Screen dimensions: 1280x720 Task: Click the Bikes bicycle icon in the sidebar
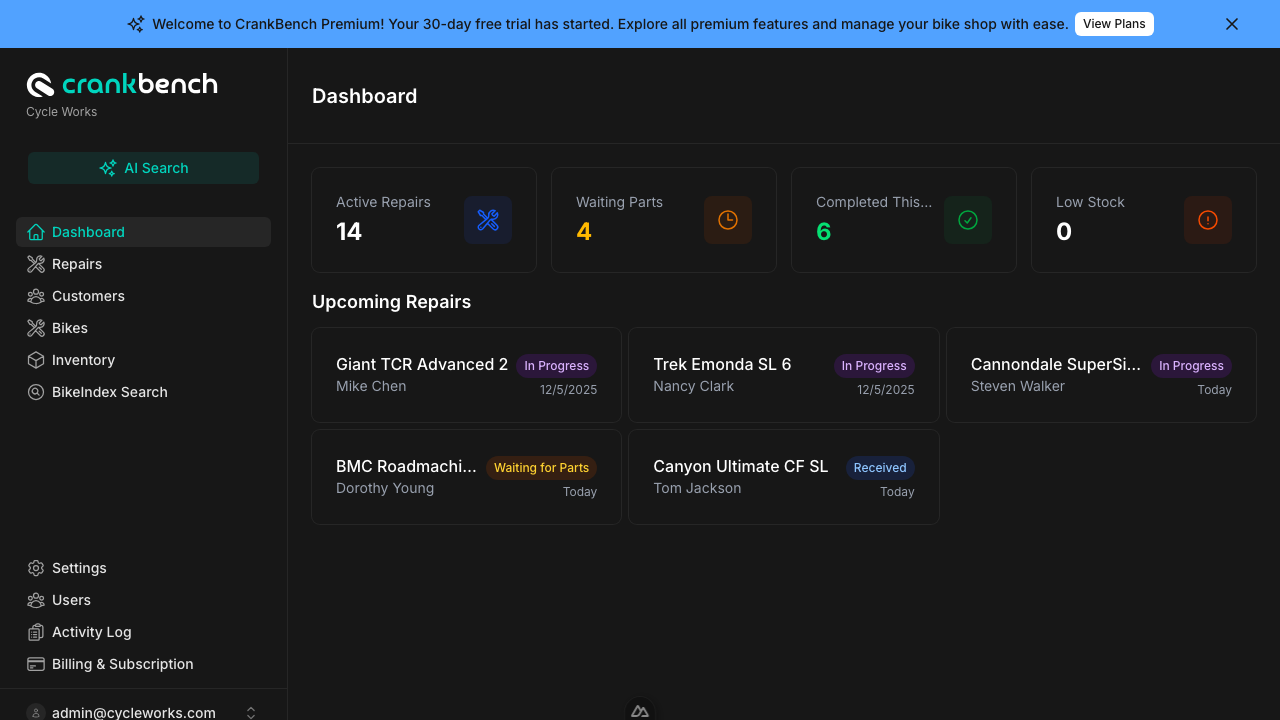[x=35, y=328]
